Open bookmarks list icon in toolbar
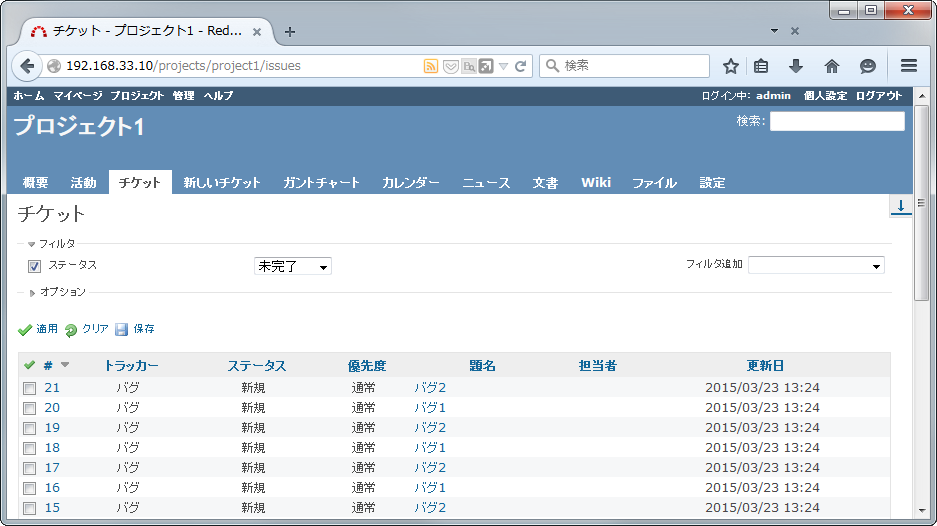Image resolution: width=937 pixels, height=526 pixels. pos(761,66)
